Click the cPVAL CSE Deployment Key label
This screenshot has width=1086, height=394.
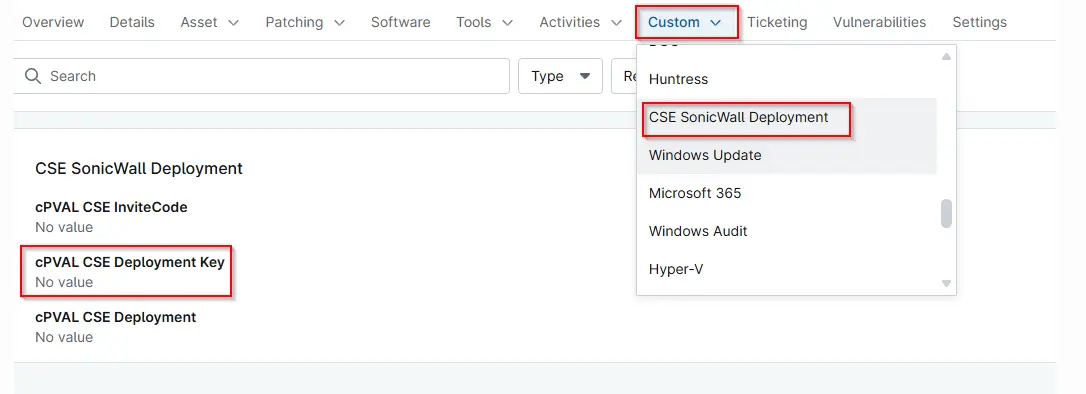pos(130,262)
